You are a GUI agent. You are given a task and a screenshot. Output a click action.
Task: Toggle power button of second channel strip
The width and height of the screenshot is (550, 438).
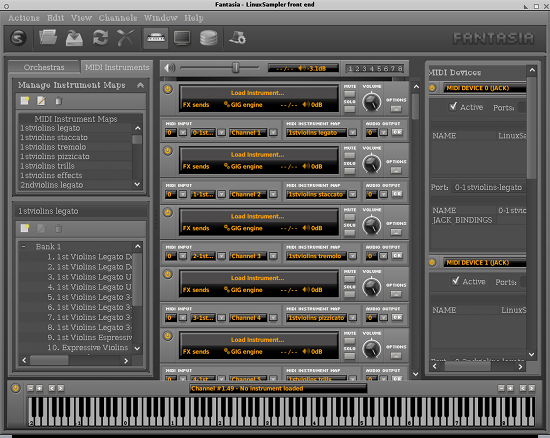168,151
